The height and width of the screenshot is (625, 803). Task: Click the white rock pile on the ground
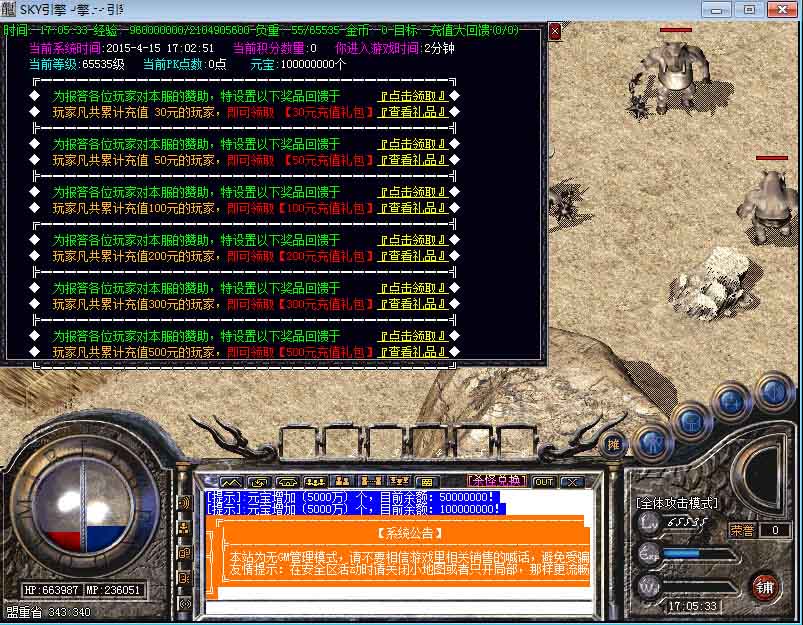tap(714, 282)
